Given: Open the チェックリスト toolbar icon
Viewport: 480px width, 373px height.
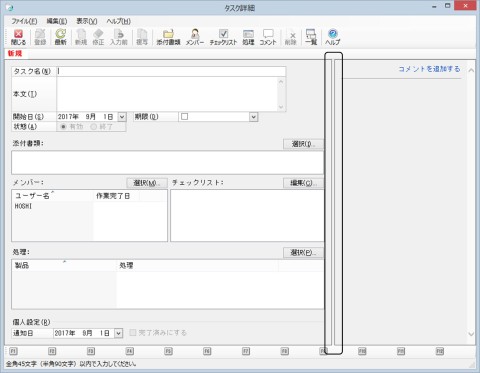Looking at the screenshot, I should (x=223, y=37).
